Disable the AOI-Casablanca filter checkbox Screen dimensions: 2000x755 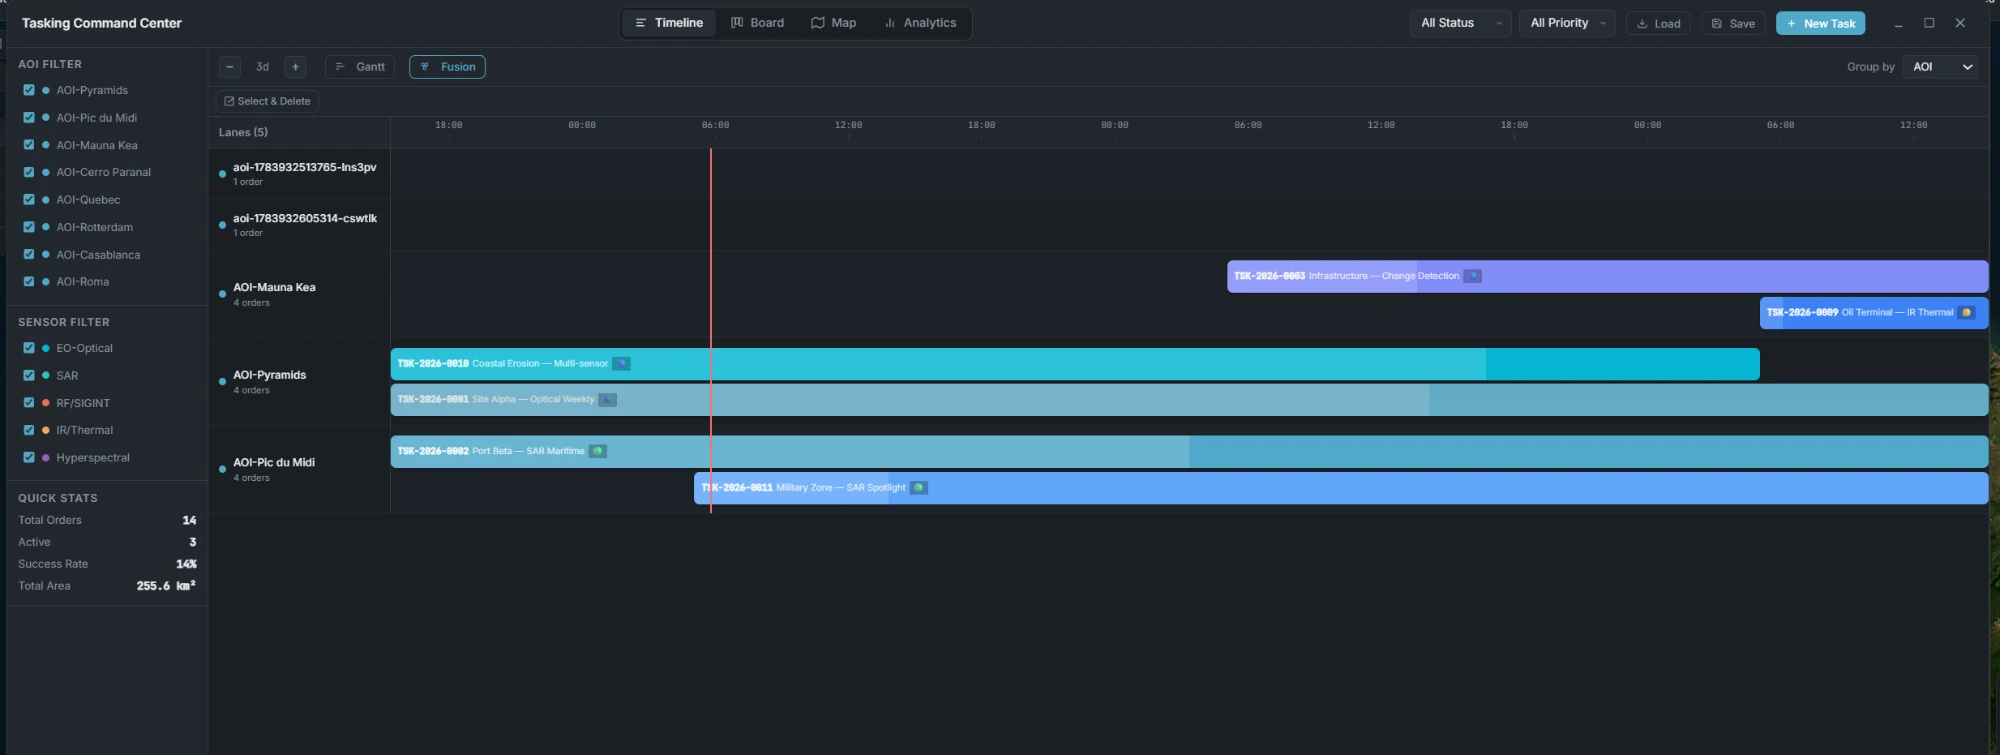(x=29, y=255)
